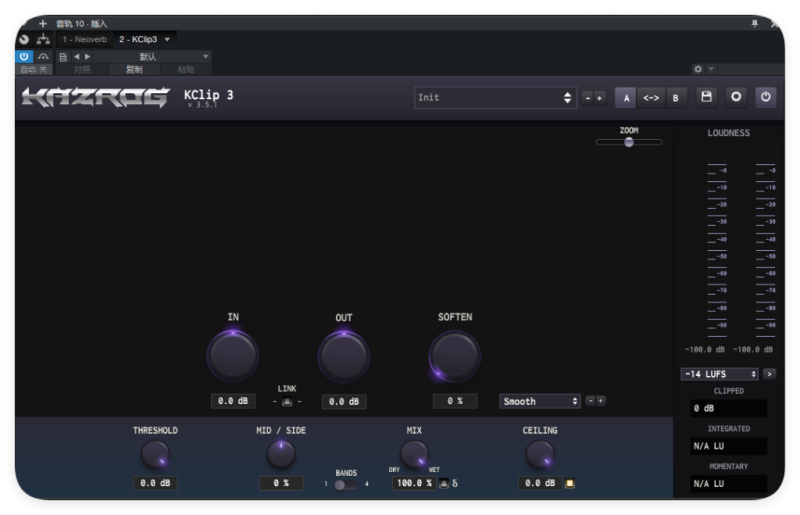Open the -14 LUFS loudness target dropdown

click(720, 374)
